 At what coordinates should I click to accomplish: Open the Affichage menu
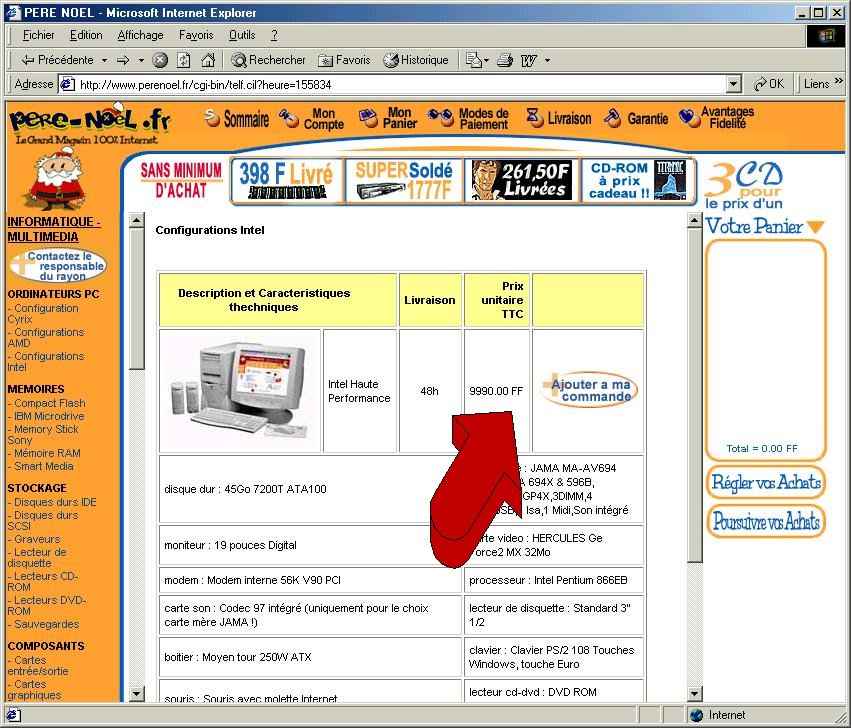pos(141,35)
